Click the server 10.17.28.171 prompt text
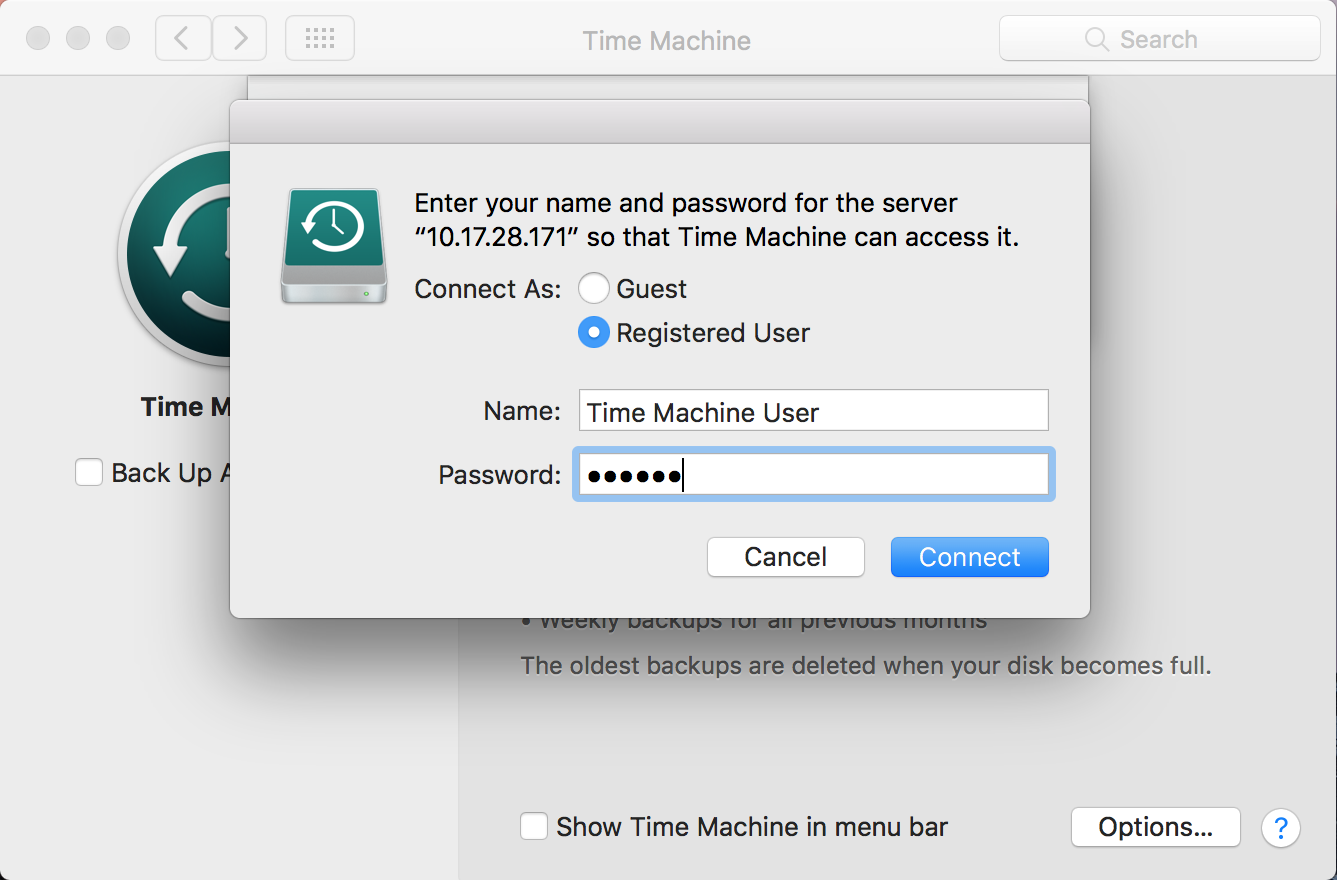1337x880 pixels. coord(717,220)
